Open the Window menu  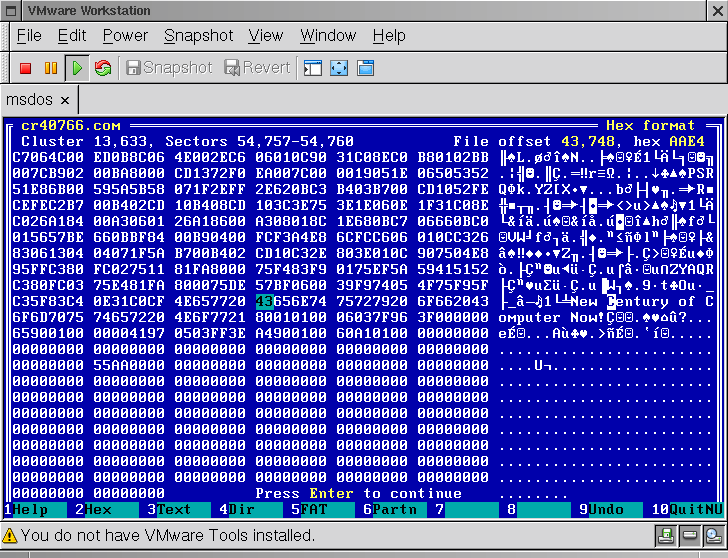328,36
